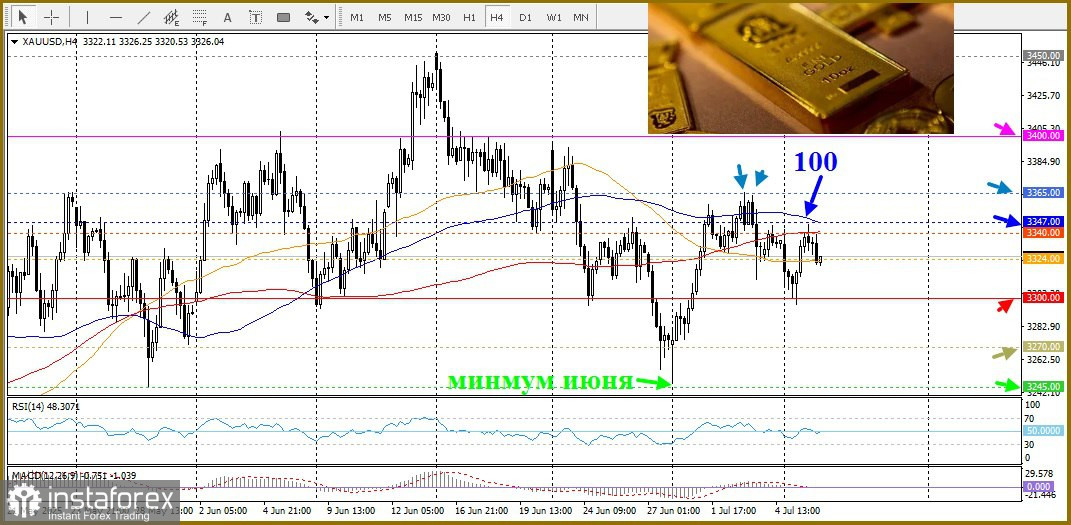Click the 3270.00 level label
Viewport: 1071px width, 525px height.
tap(1042, 347)
